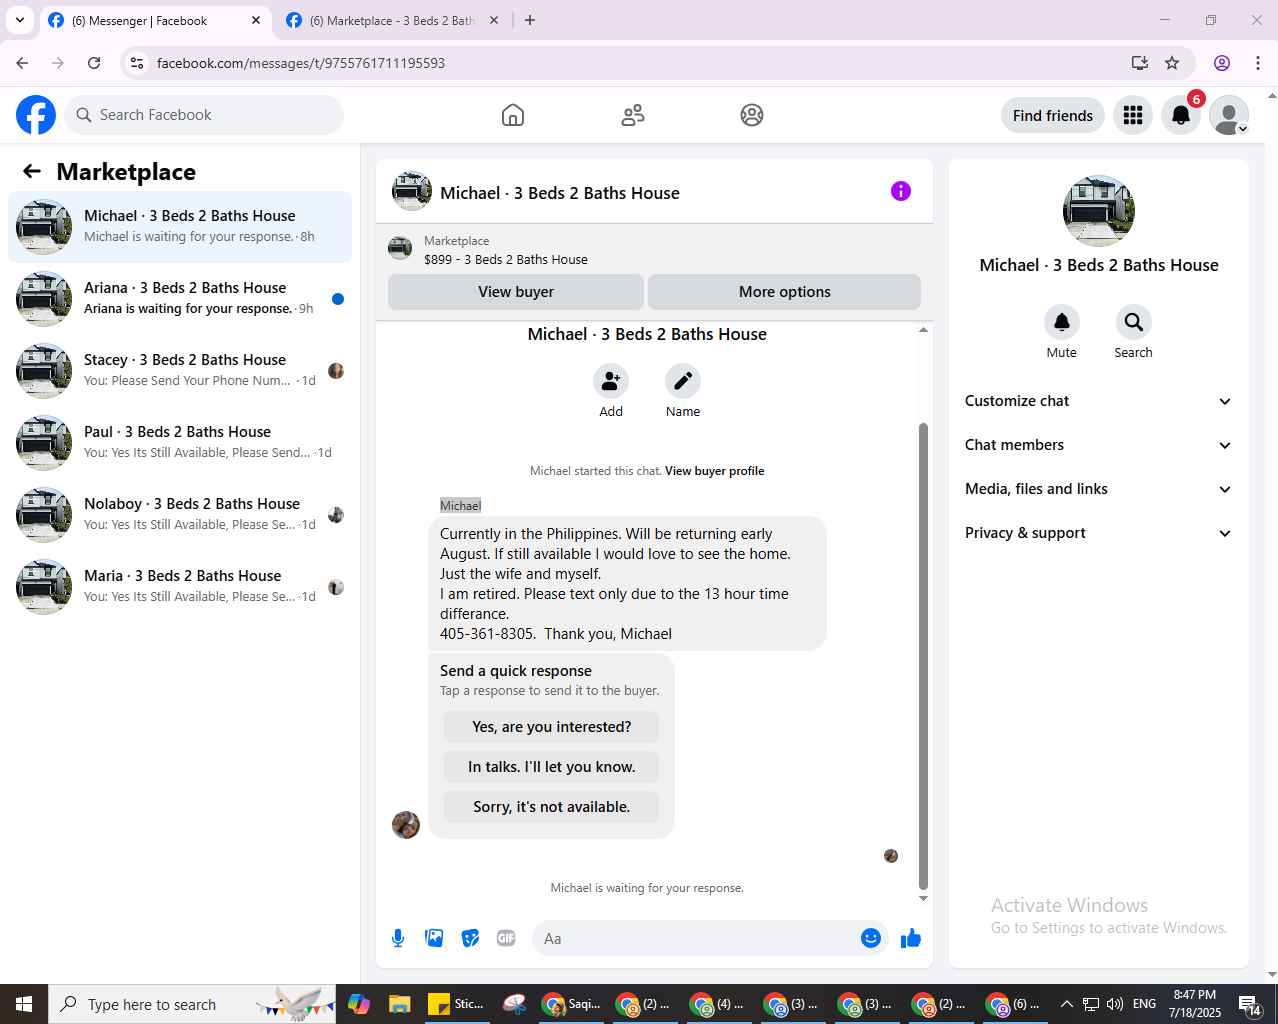Screen dimensions: 1278x1024
Task: Open a new browser tab
Action: [x=530, y=20]
